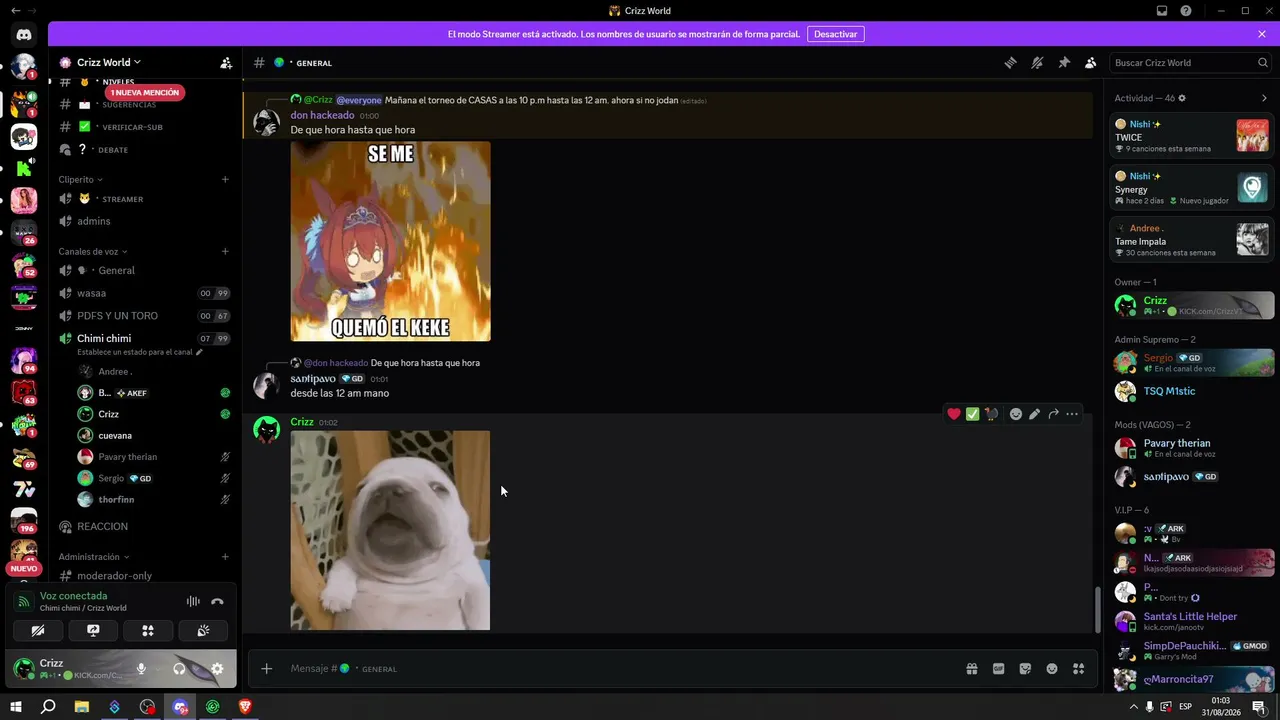Open user settings gear

point(217,669)
